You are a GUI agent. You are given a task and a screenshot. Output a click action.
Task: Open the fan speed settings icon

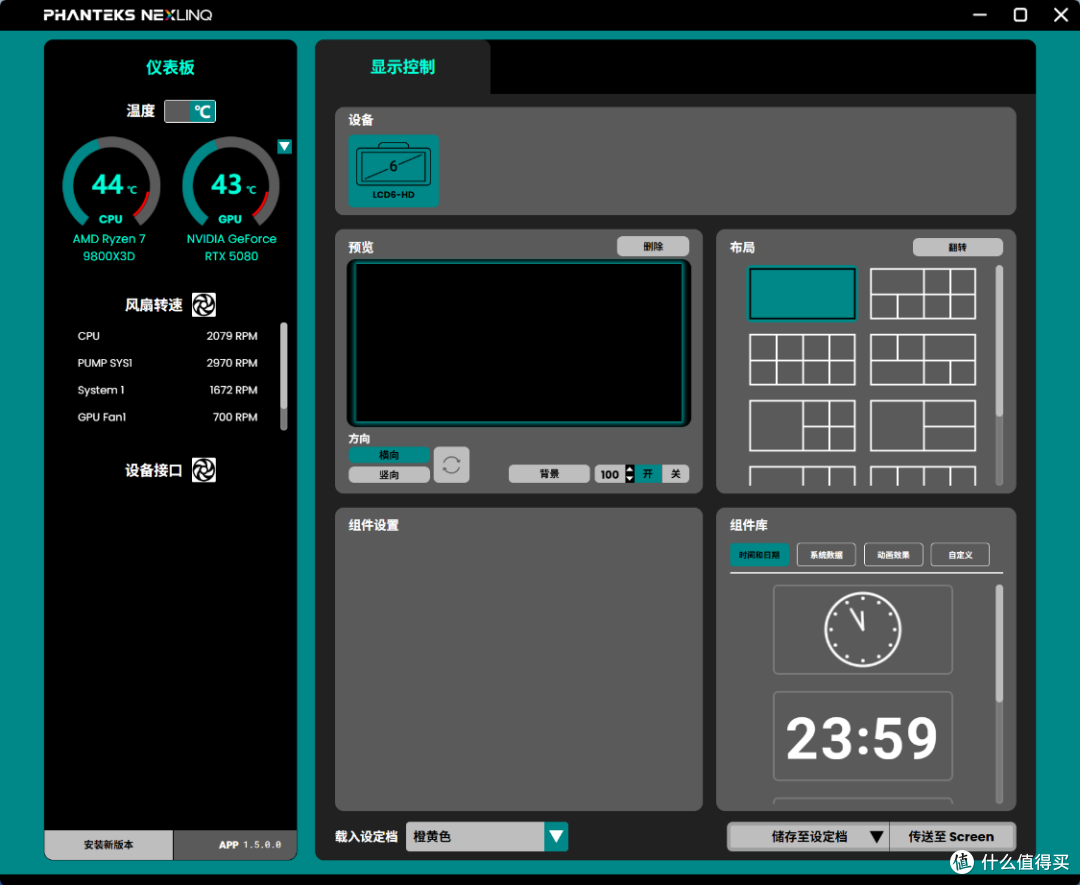click(x=204, y=304)
